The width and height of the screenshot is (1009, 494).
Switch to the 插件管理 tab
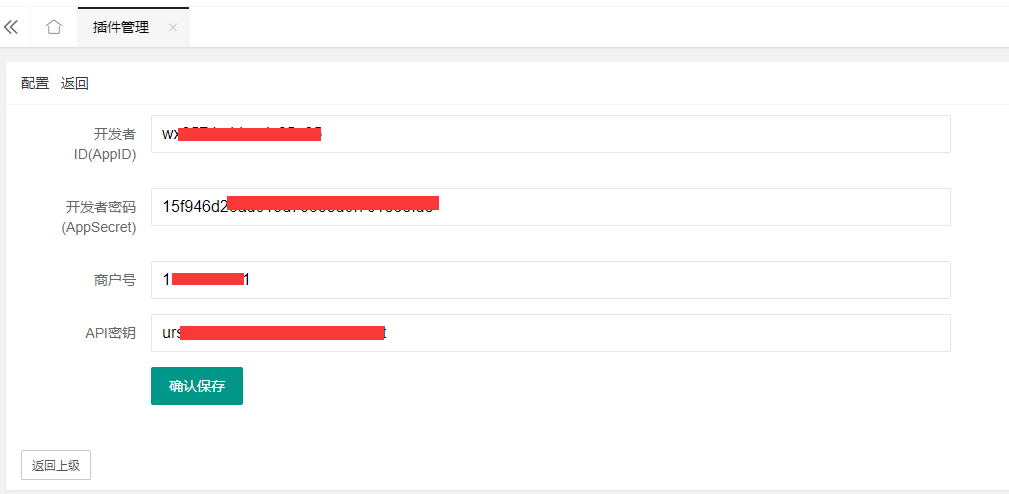pos(121,27)
